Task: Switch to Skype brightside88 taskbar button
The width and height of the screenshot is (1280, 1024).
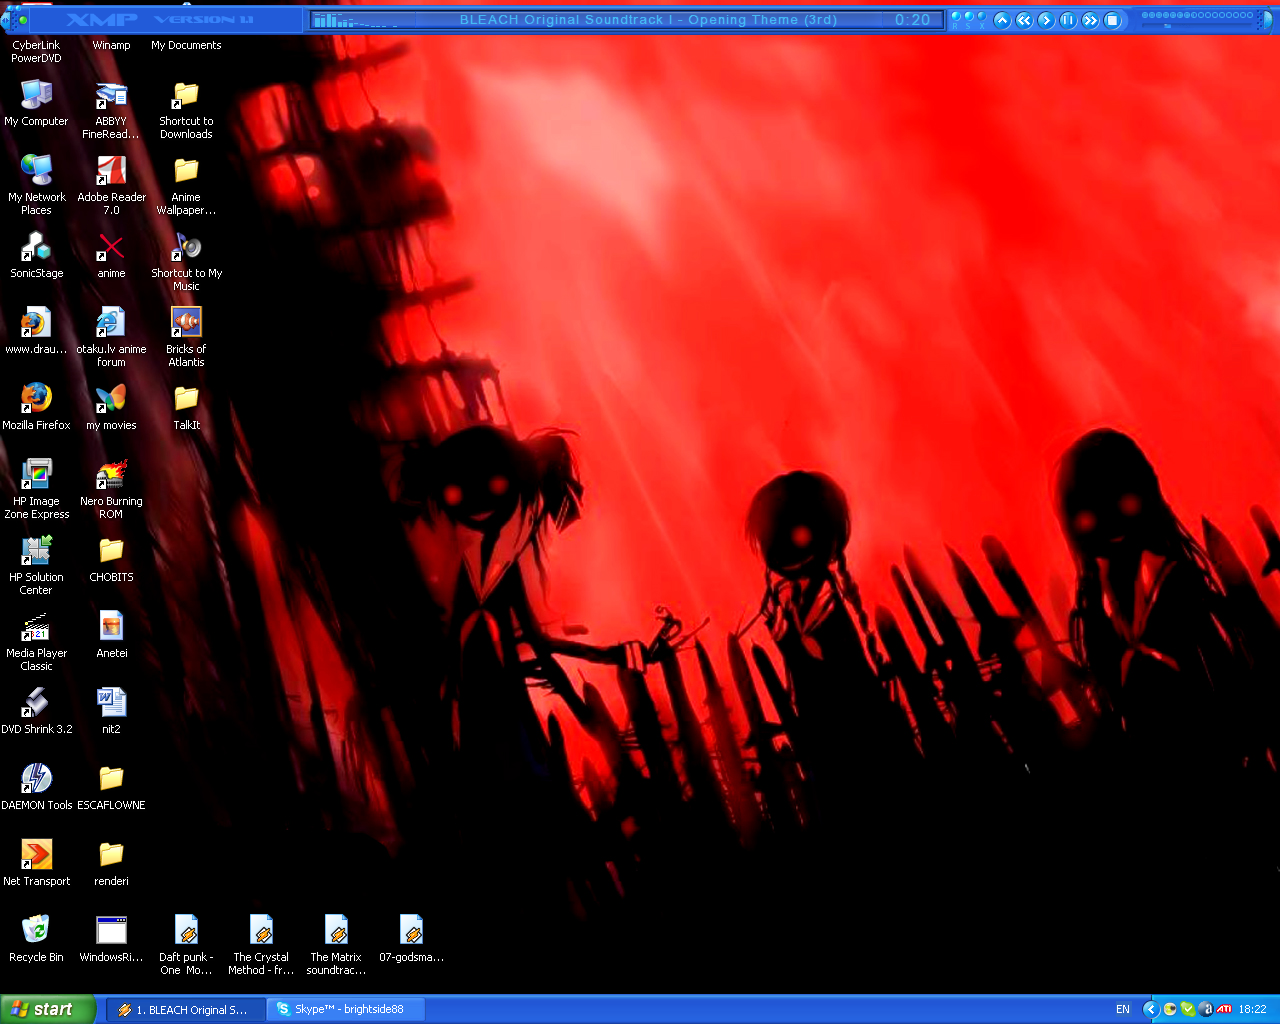Action: (346, 1010)
